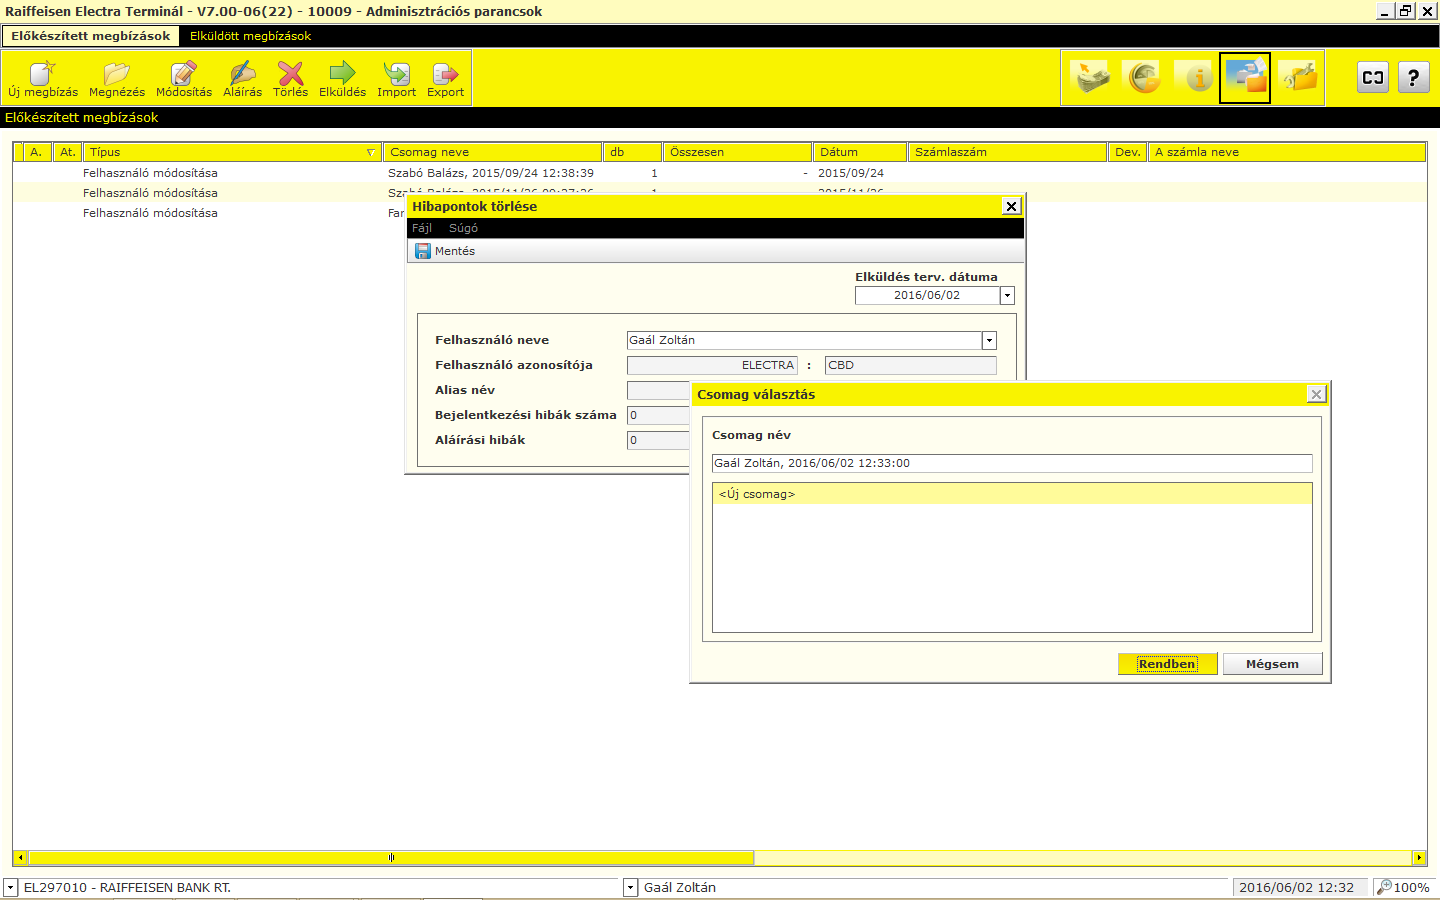Click the Export toolbar icon
This screenshot has width=1440, height=900.
coord(445,73)
